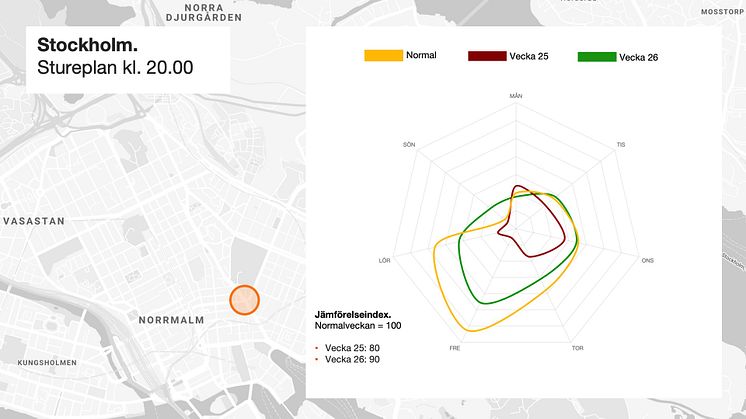Select the 'Vecka 26' legend label
This screenshot has height=419, width=746.
638,58
